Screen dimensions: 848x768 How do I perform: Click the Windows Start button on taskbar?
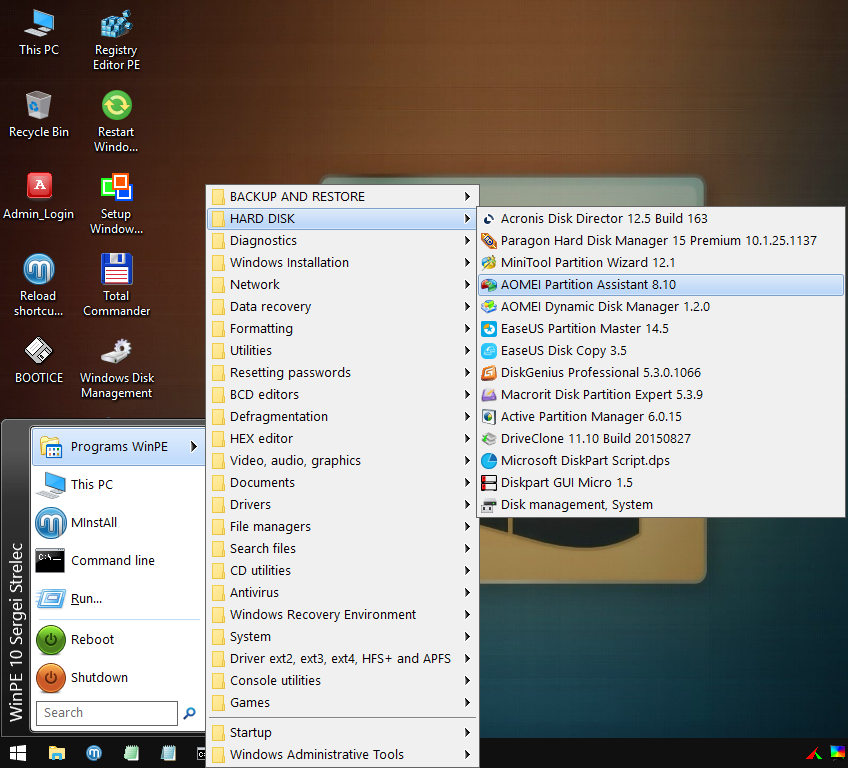point(18,753)
